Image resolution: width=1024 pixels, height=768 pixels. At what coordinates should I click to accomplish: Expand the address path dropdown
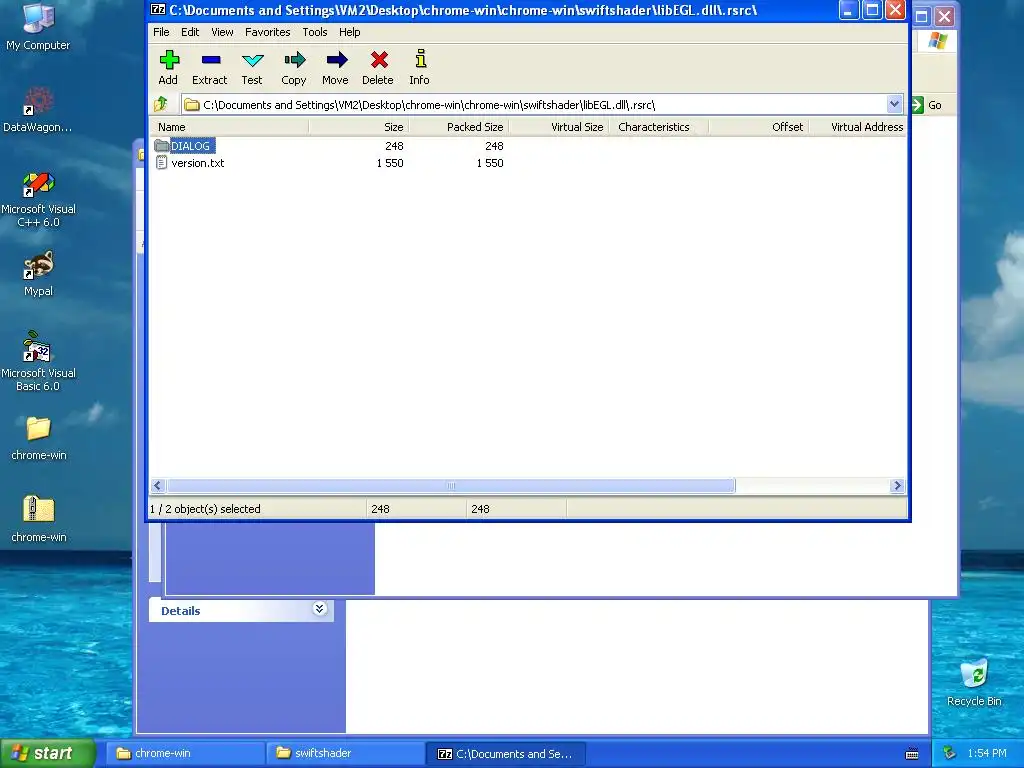(x=894, y=104)
